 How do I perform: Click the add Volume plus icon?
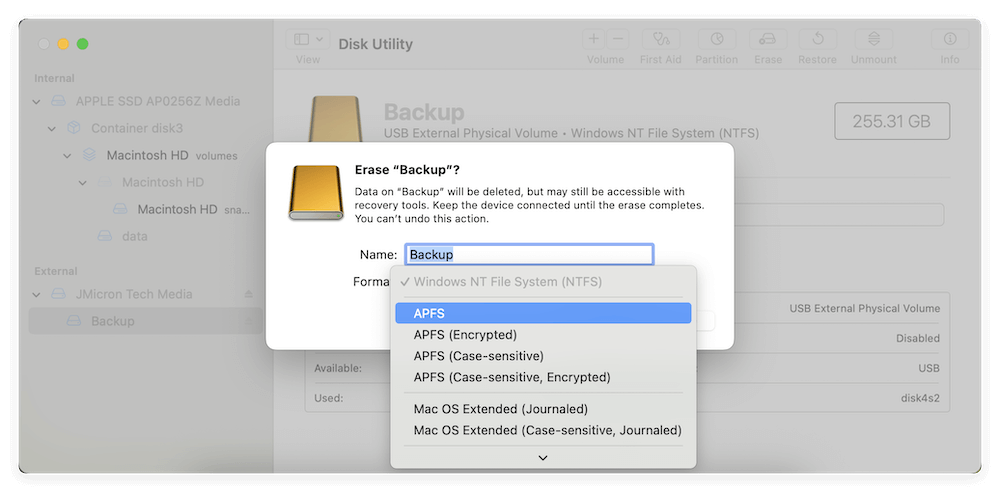(x=594, y=39)
